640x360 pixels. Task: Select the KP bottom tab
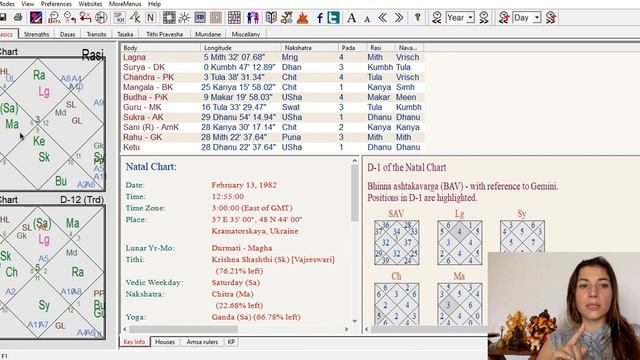coord(231,342)
